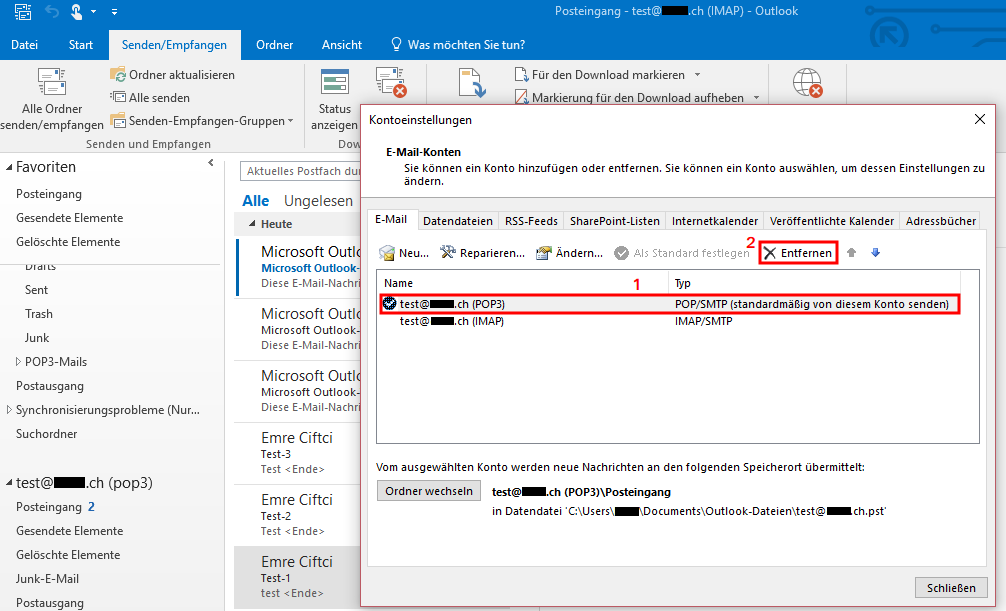Click the undo icon in the title bar
Image resolution: width=1006 pixels, height=611 pixels.
tap(53, 12)
